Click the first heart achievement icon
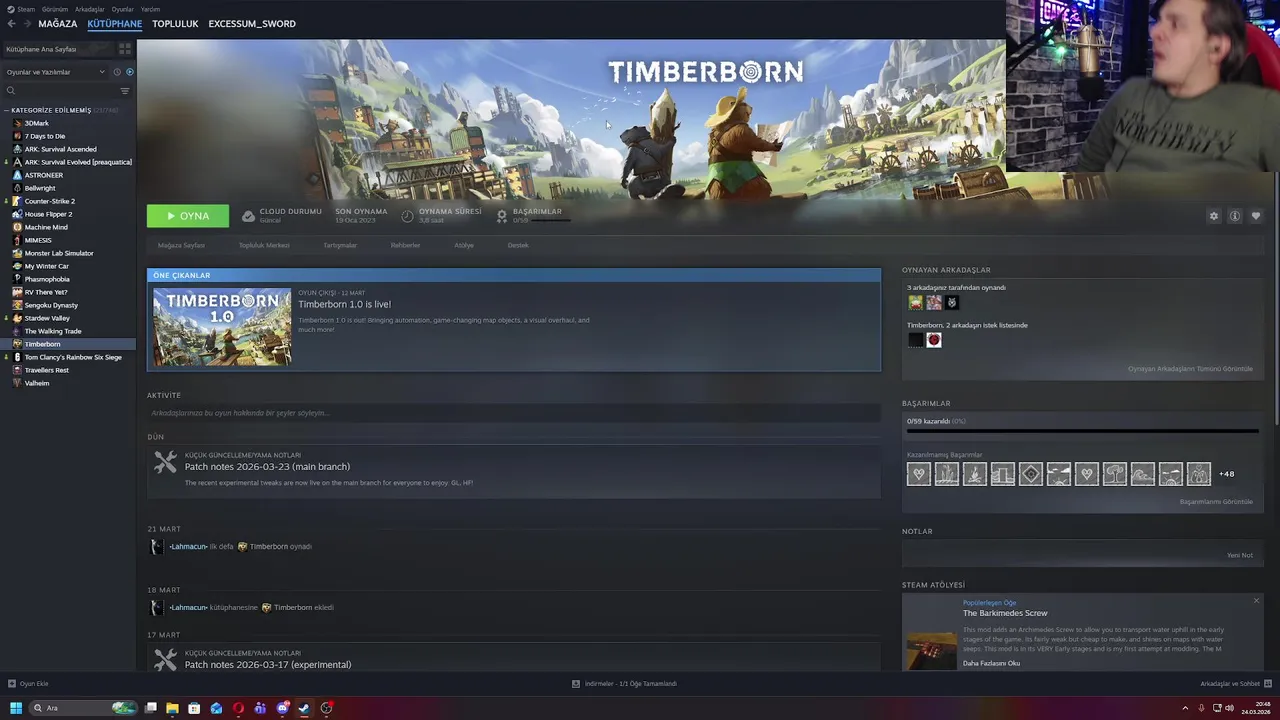1280x720 pixels. pos(919,474)
